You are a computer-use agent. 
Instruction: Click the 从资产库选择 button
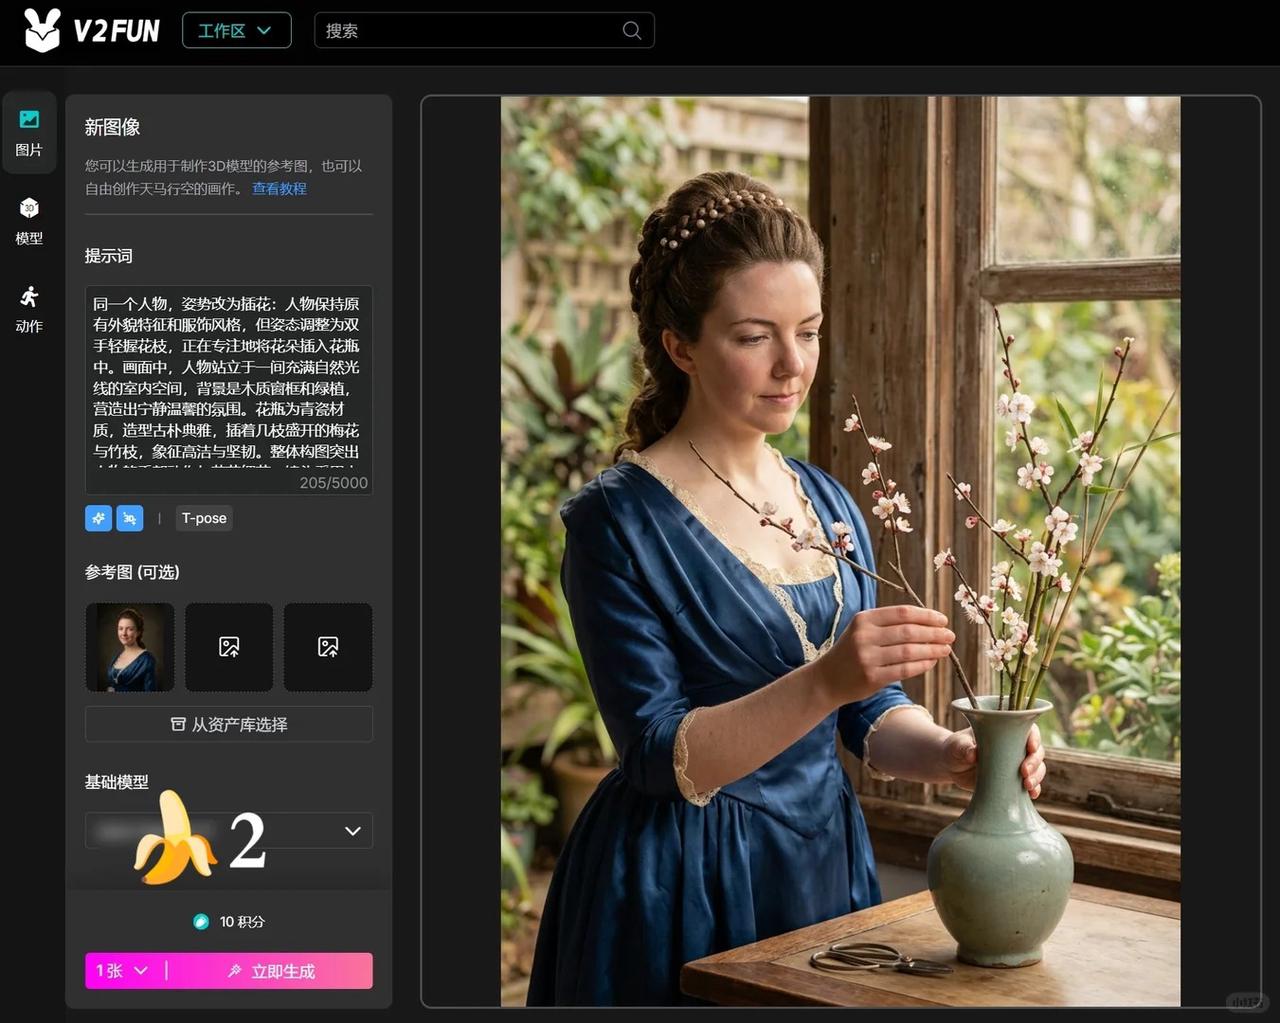229,724
